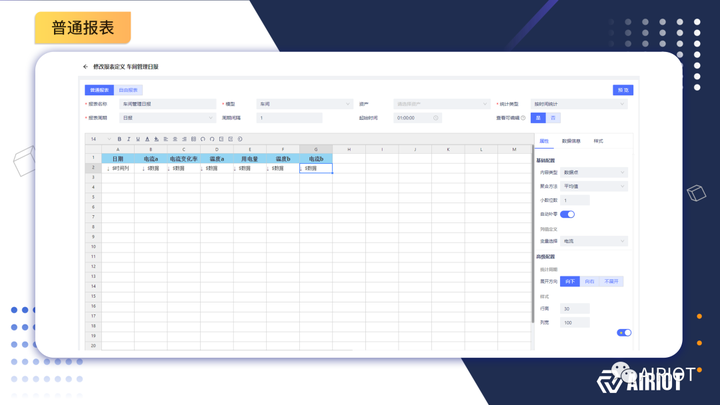The height and width of the screenshot is (405, 720).
Task: Click the 起始时间 field showing 01:00:00
Action: coord(417,118)
